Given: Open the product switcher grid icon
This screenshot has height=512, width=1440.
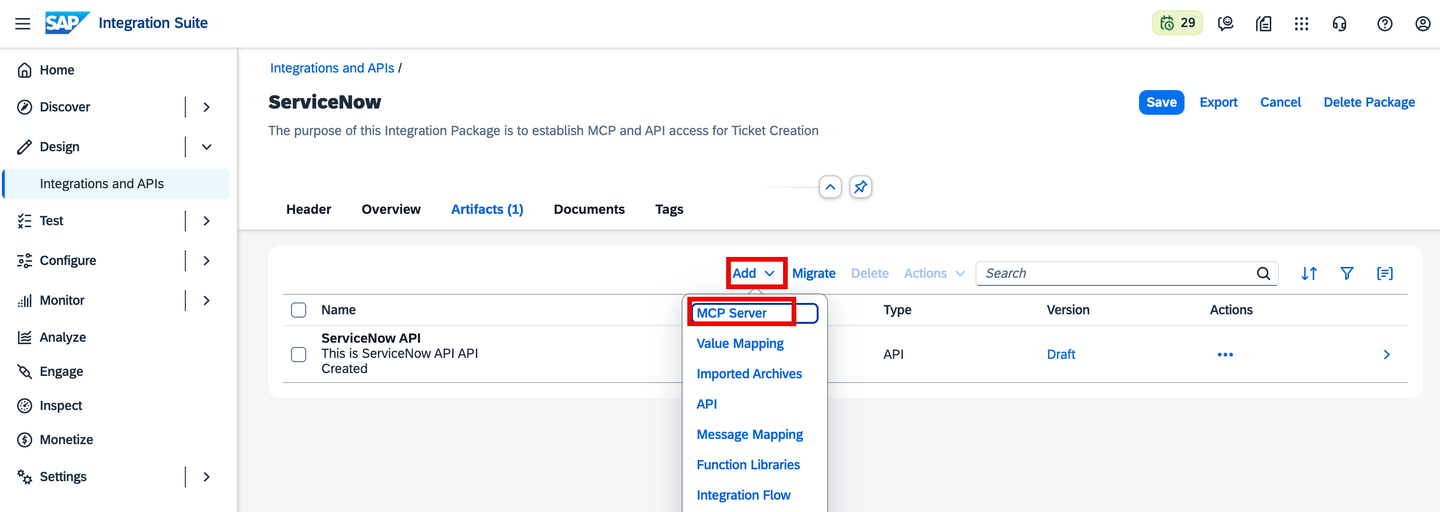Looking at the screenshot, I should pos(1301,24).
